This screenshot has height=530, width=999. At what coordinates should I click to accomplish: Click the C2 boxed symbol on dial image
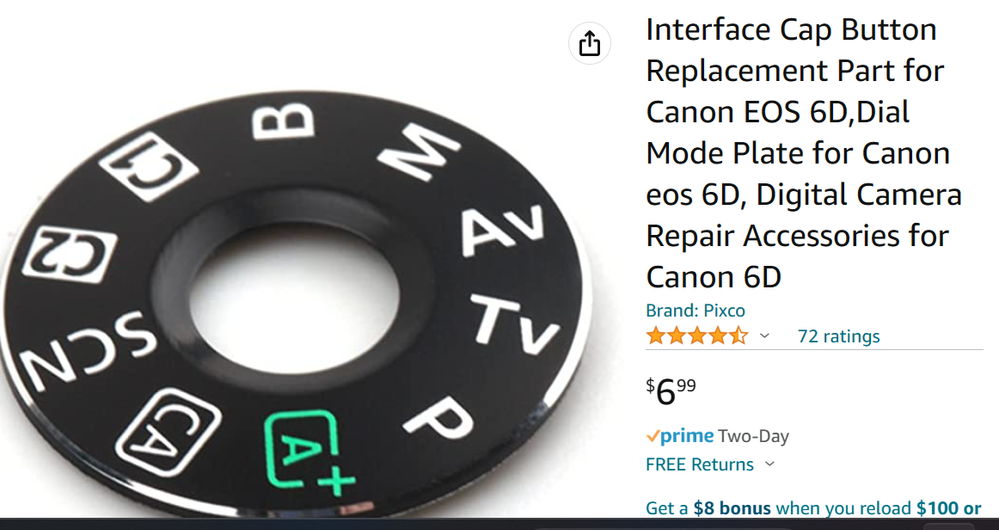(69, 254)
